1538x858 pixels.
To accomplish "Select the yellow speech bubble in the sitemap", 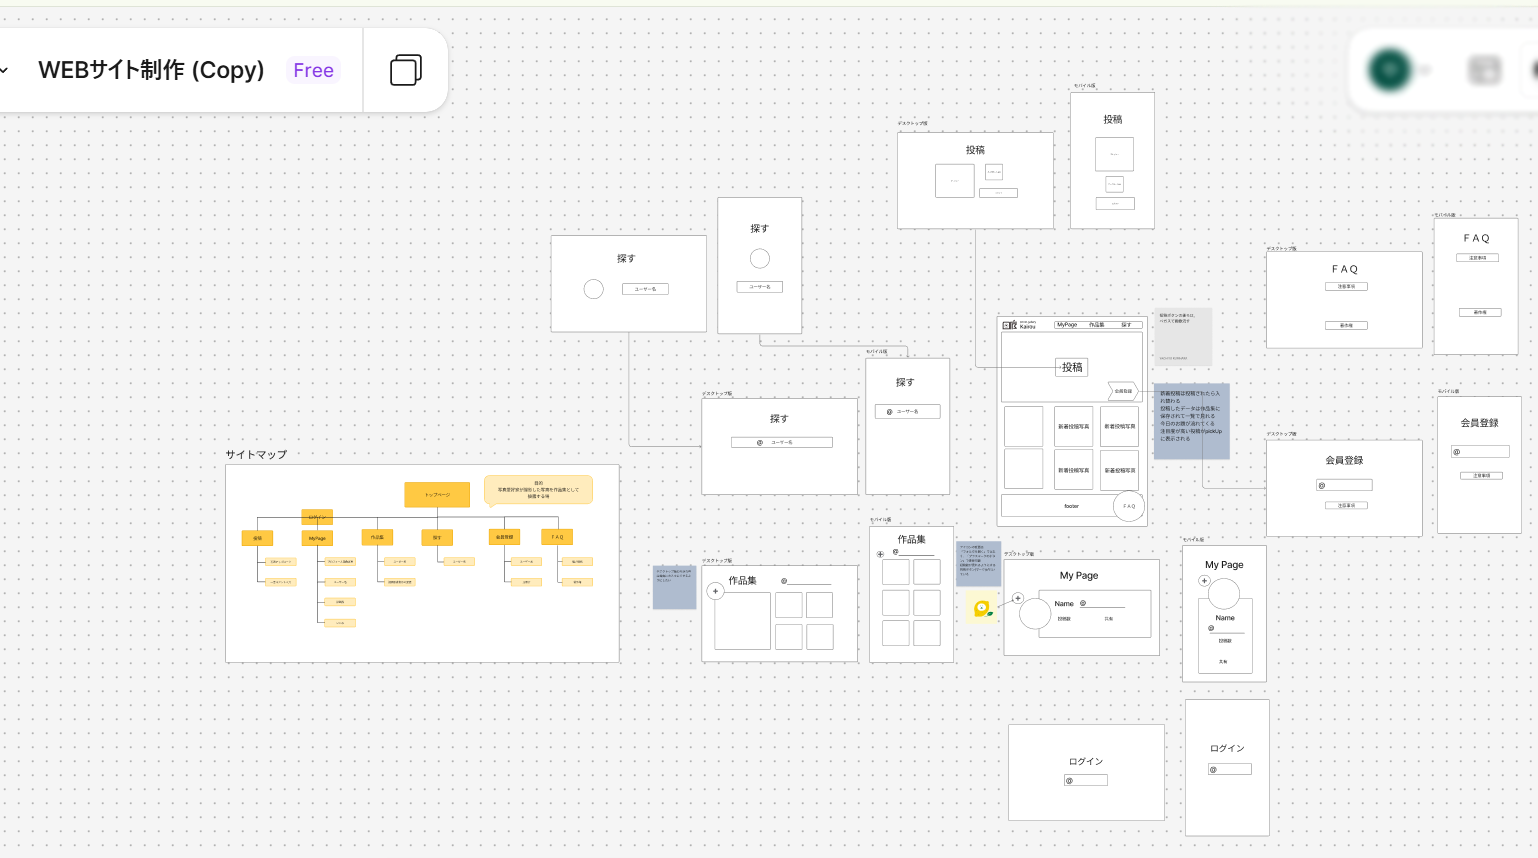I will point(538,489).
